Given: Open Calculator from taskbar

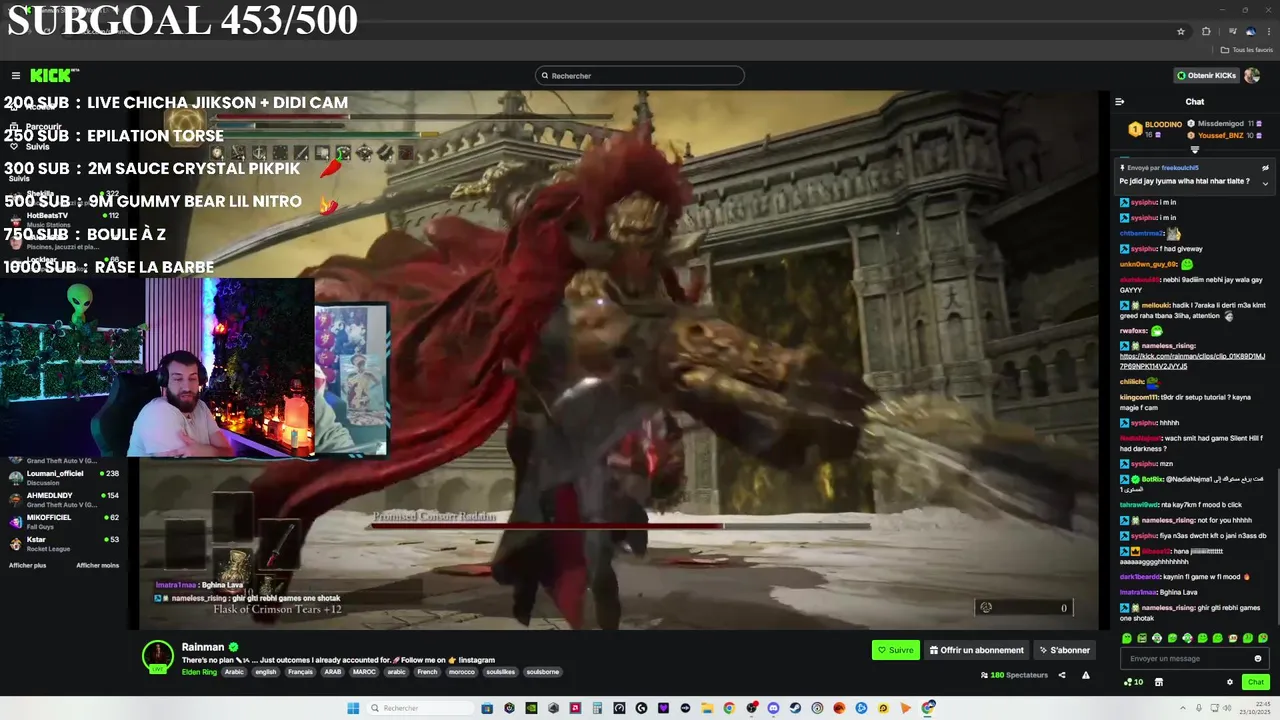Looking at the screenshot, I should click(597, 708).
